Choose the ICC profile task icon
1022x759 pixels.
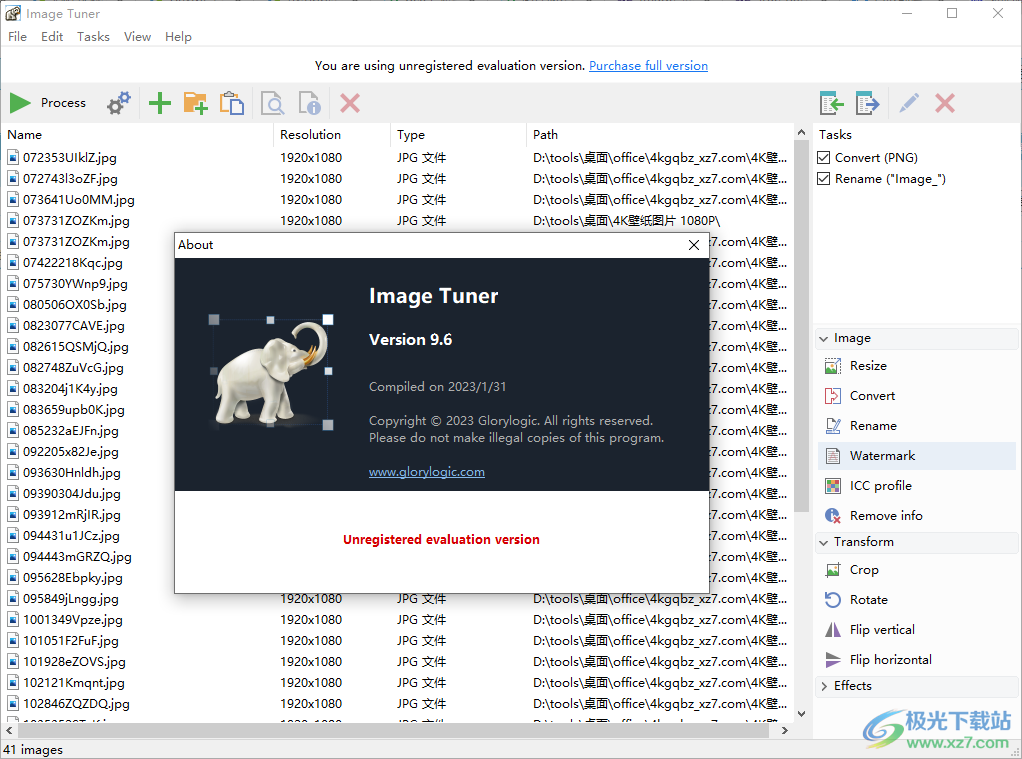coord(833,486)
